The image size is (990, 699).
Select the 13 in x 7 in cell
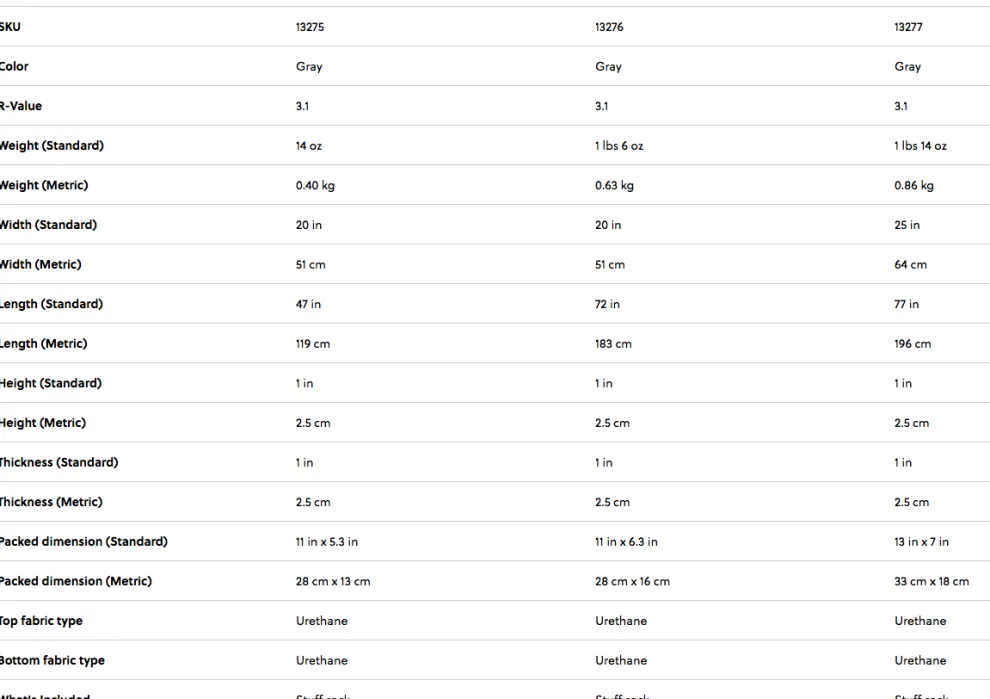(921, 542)
